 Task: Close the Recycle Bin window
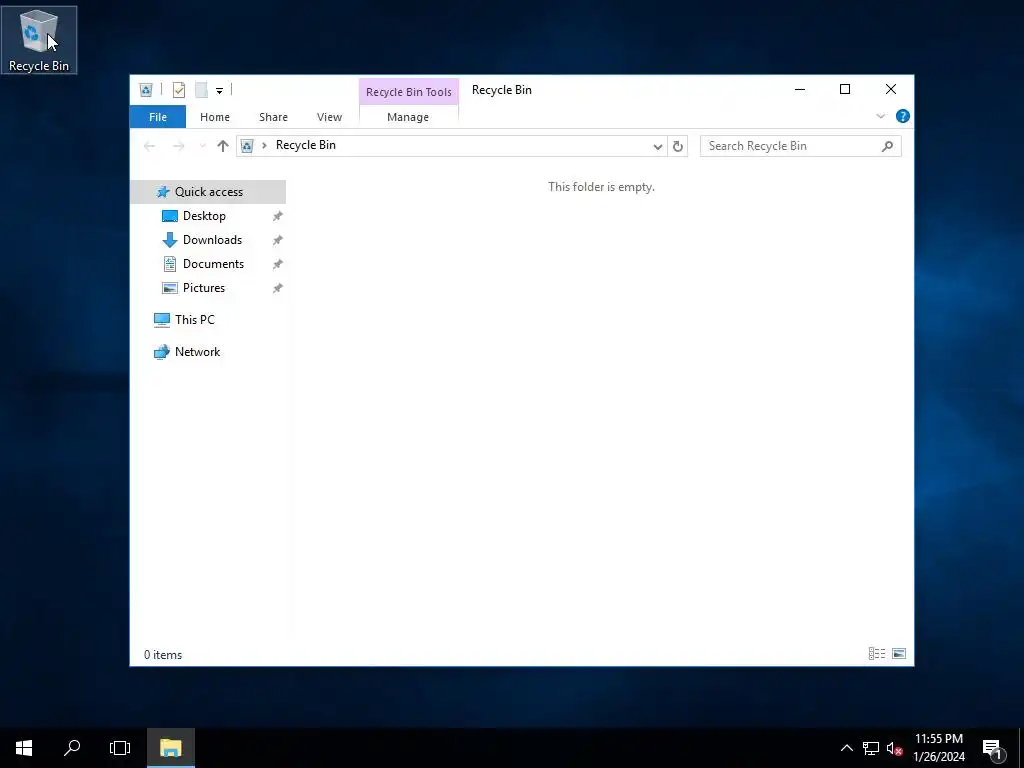pyautogui.click(x=891, y=89)
